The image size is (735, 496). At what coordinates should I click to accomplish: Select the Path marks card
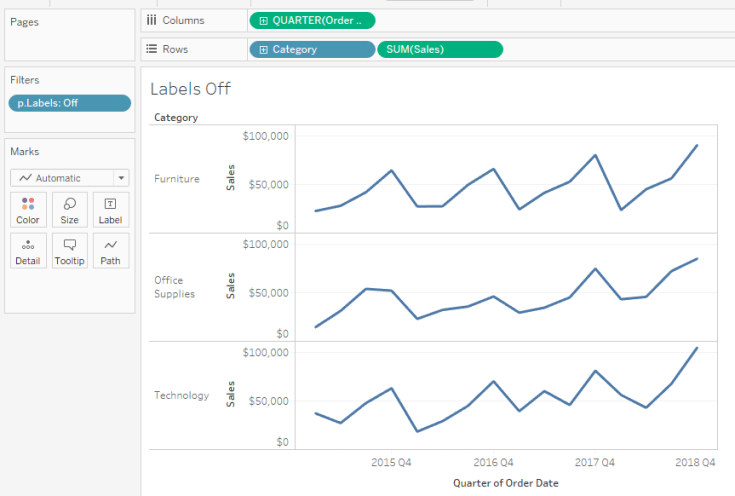pos(110,251)
